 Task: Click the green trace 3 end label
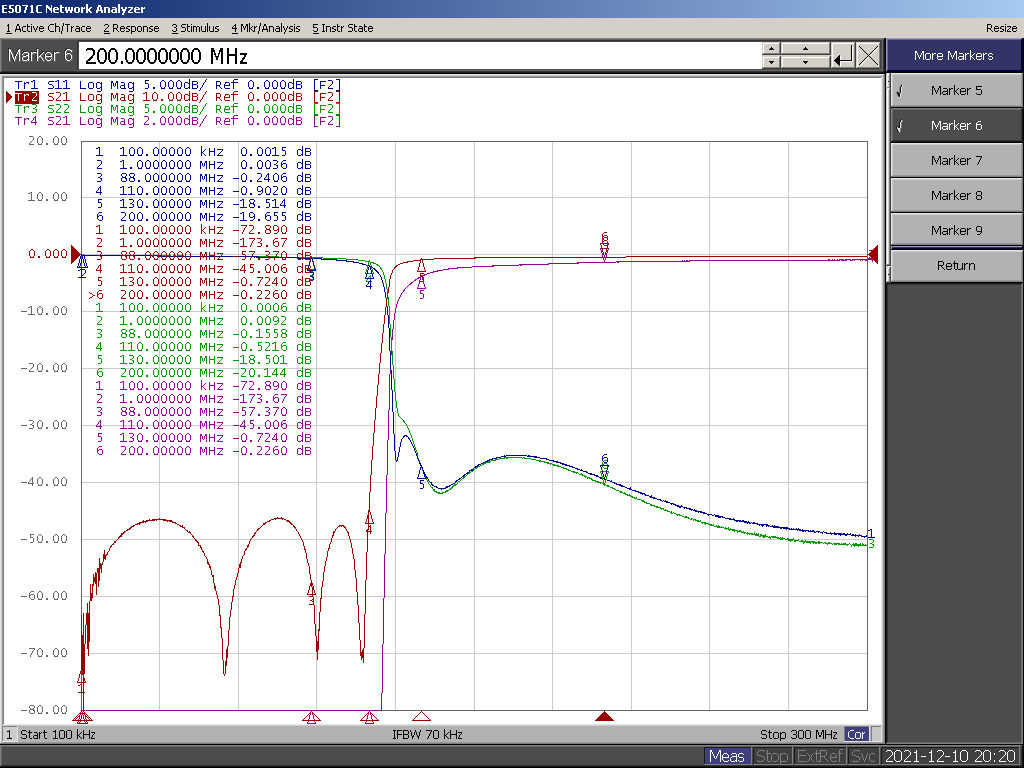(x=872, y=544)
